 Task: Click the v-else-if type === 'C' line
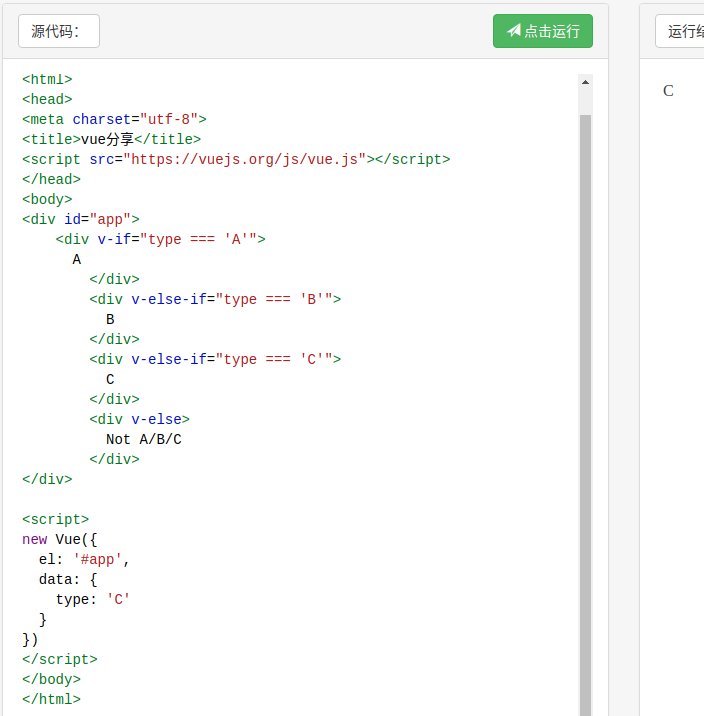pos(215,359)
